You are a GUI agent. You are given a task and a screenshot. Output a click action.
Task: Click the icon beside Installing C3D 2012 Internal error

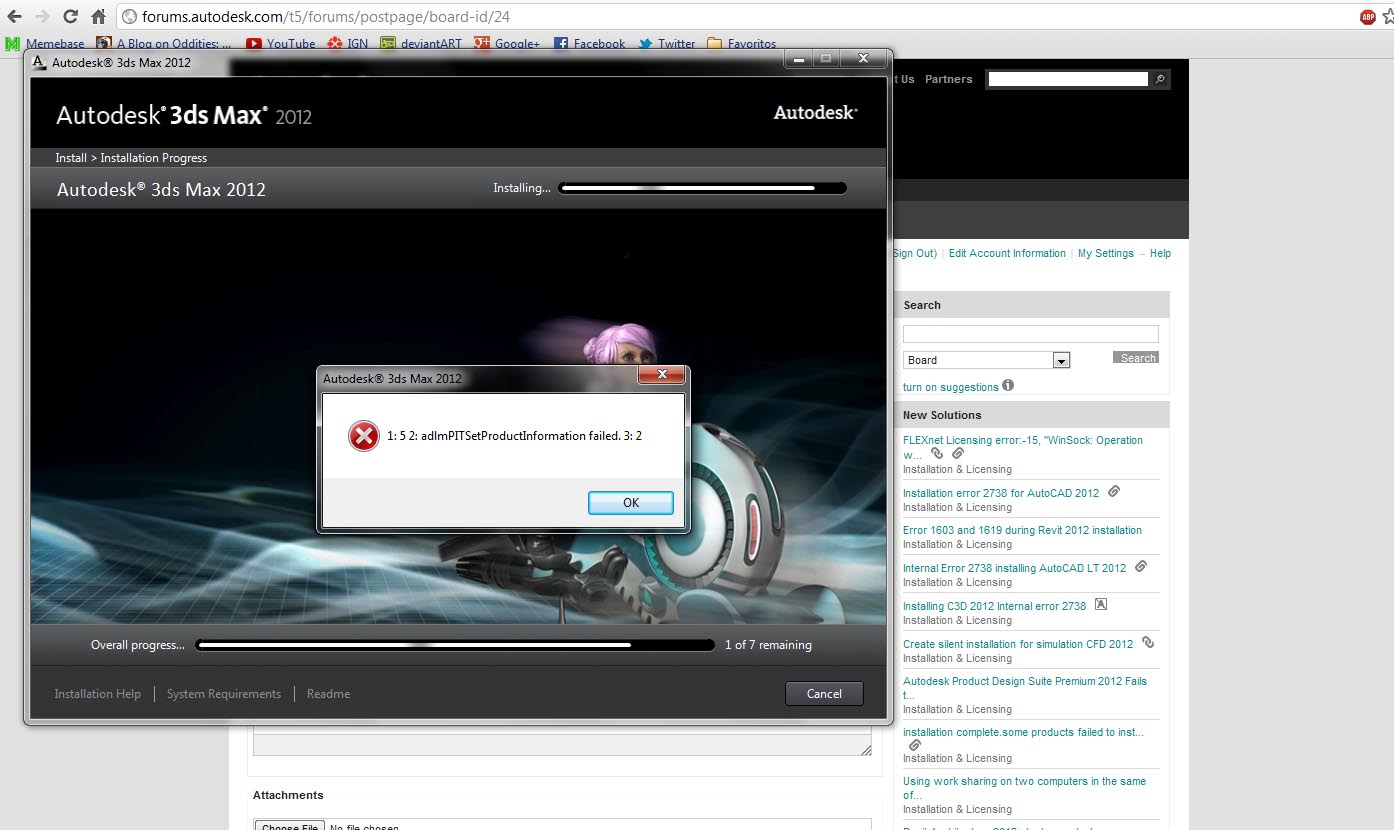click(1101, 604)
